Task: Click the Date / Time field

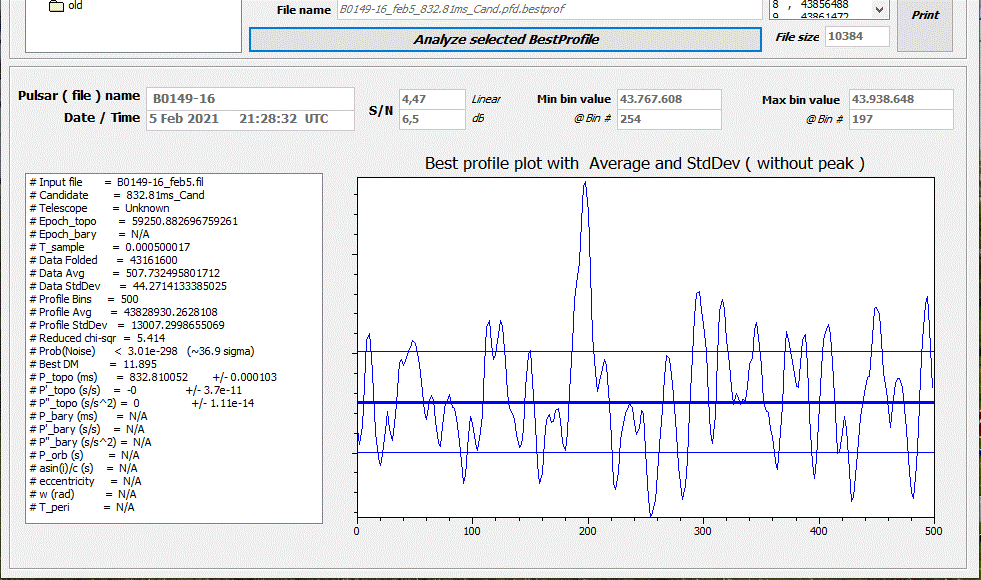Action: point(250,119)
